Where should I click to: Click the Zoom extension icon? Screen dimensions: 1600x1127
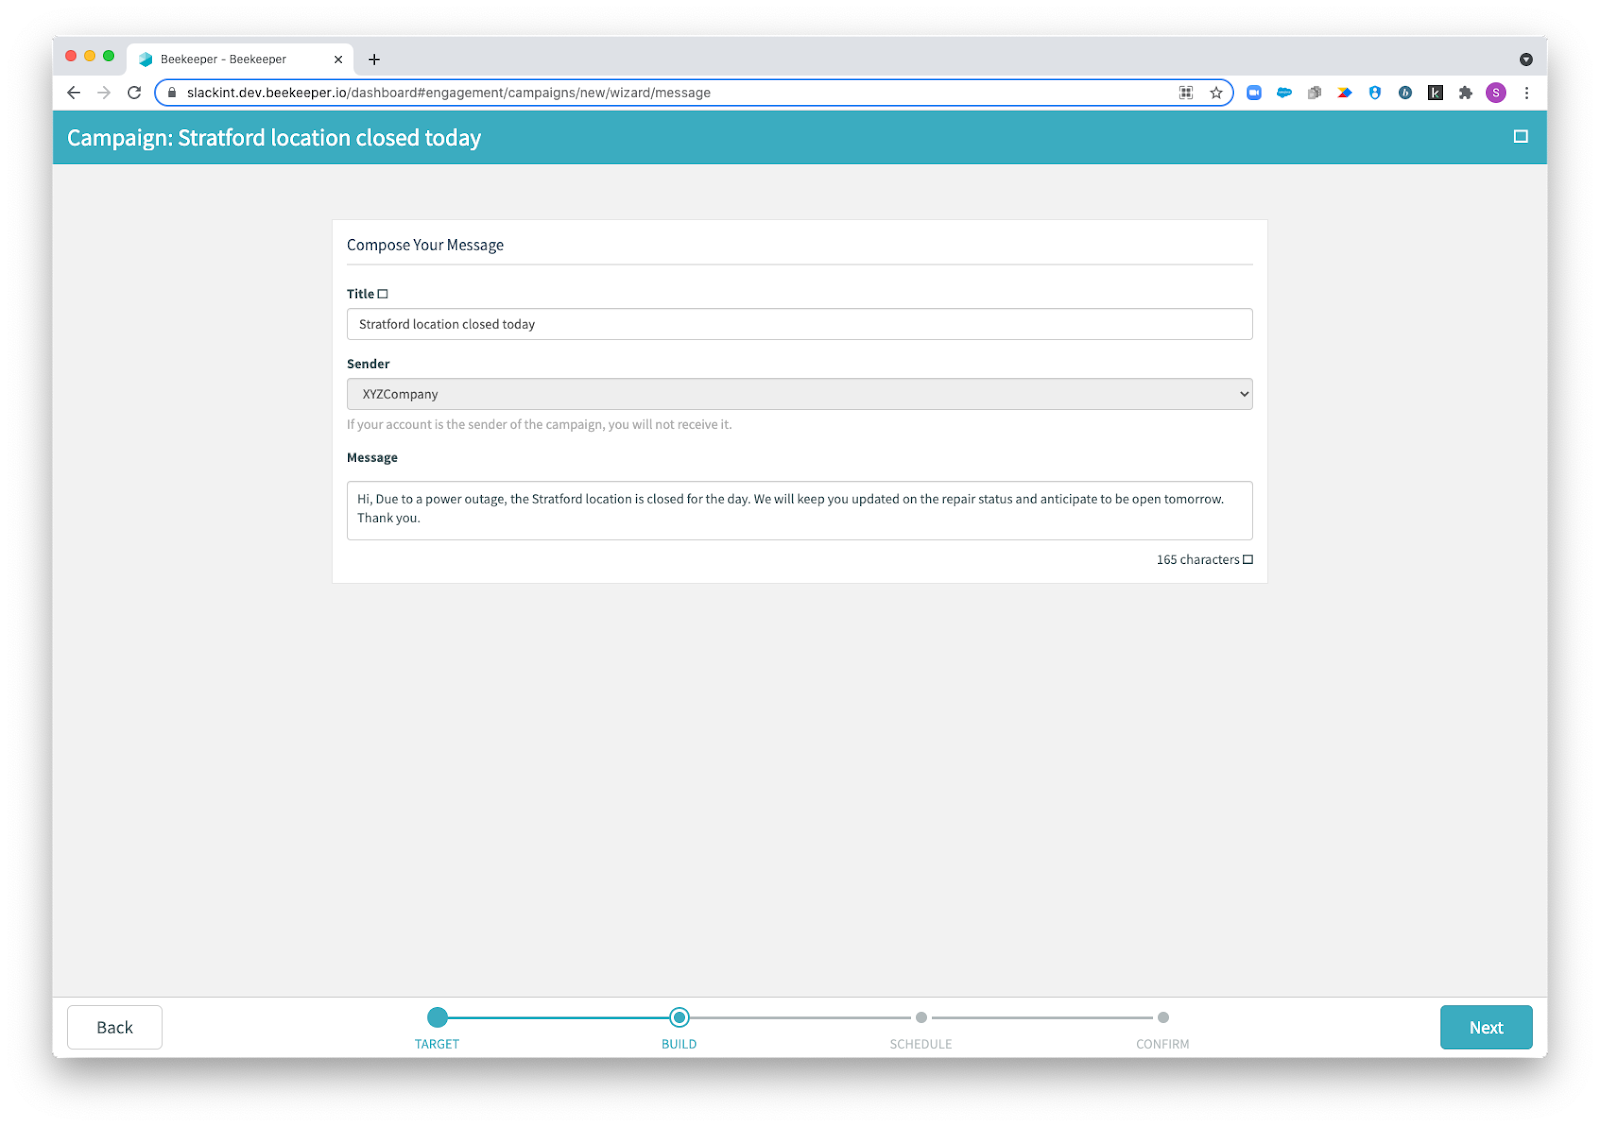pos(1254,93)
